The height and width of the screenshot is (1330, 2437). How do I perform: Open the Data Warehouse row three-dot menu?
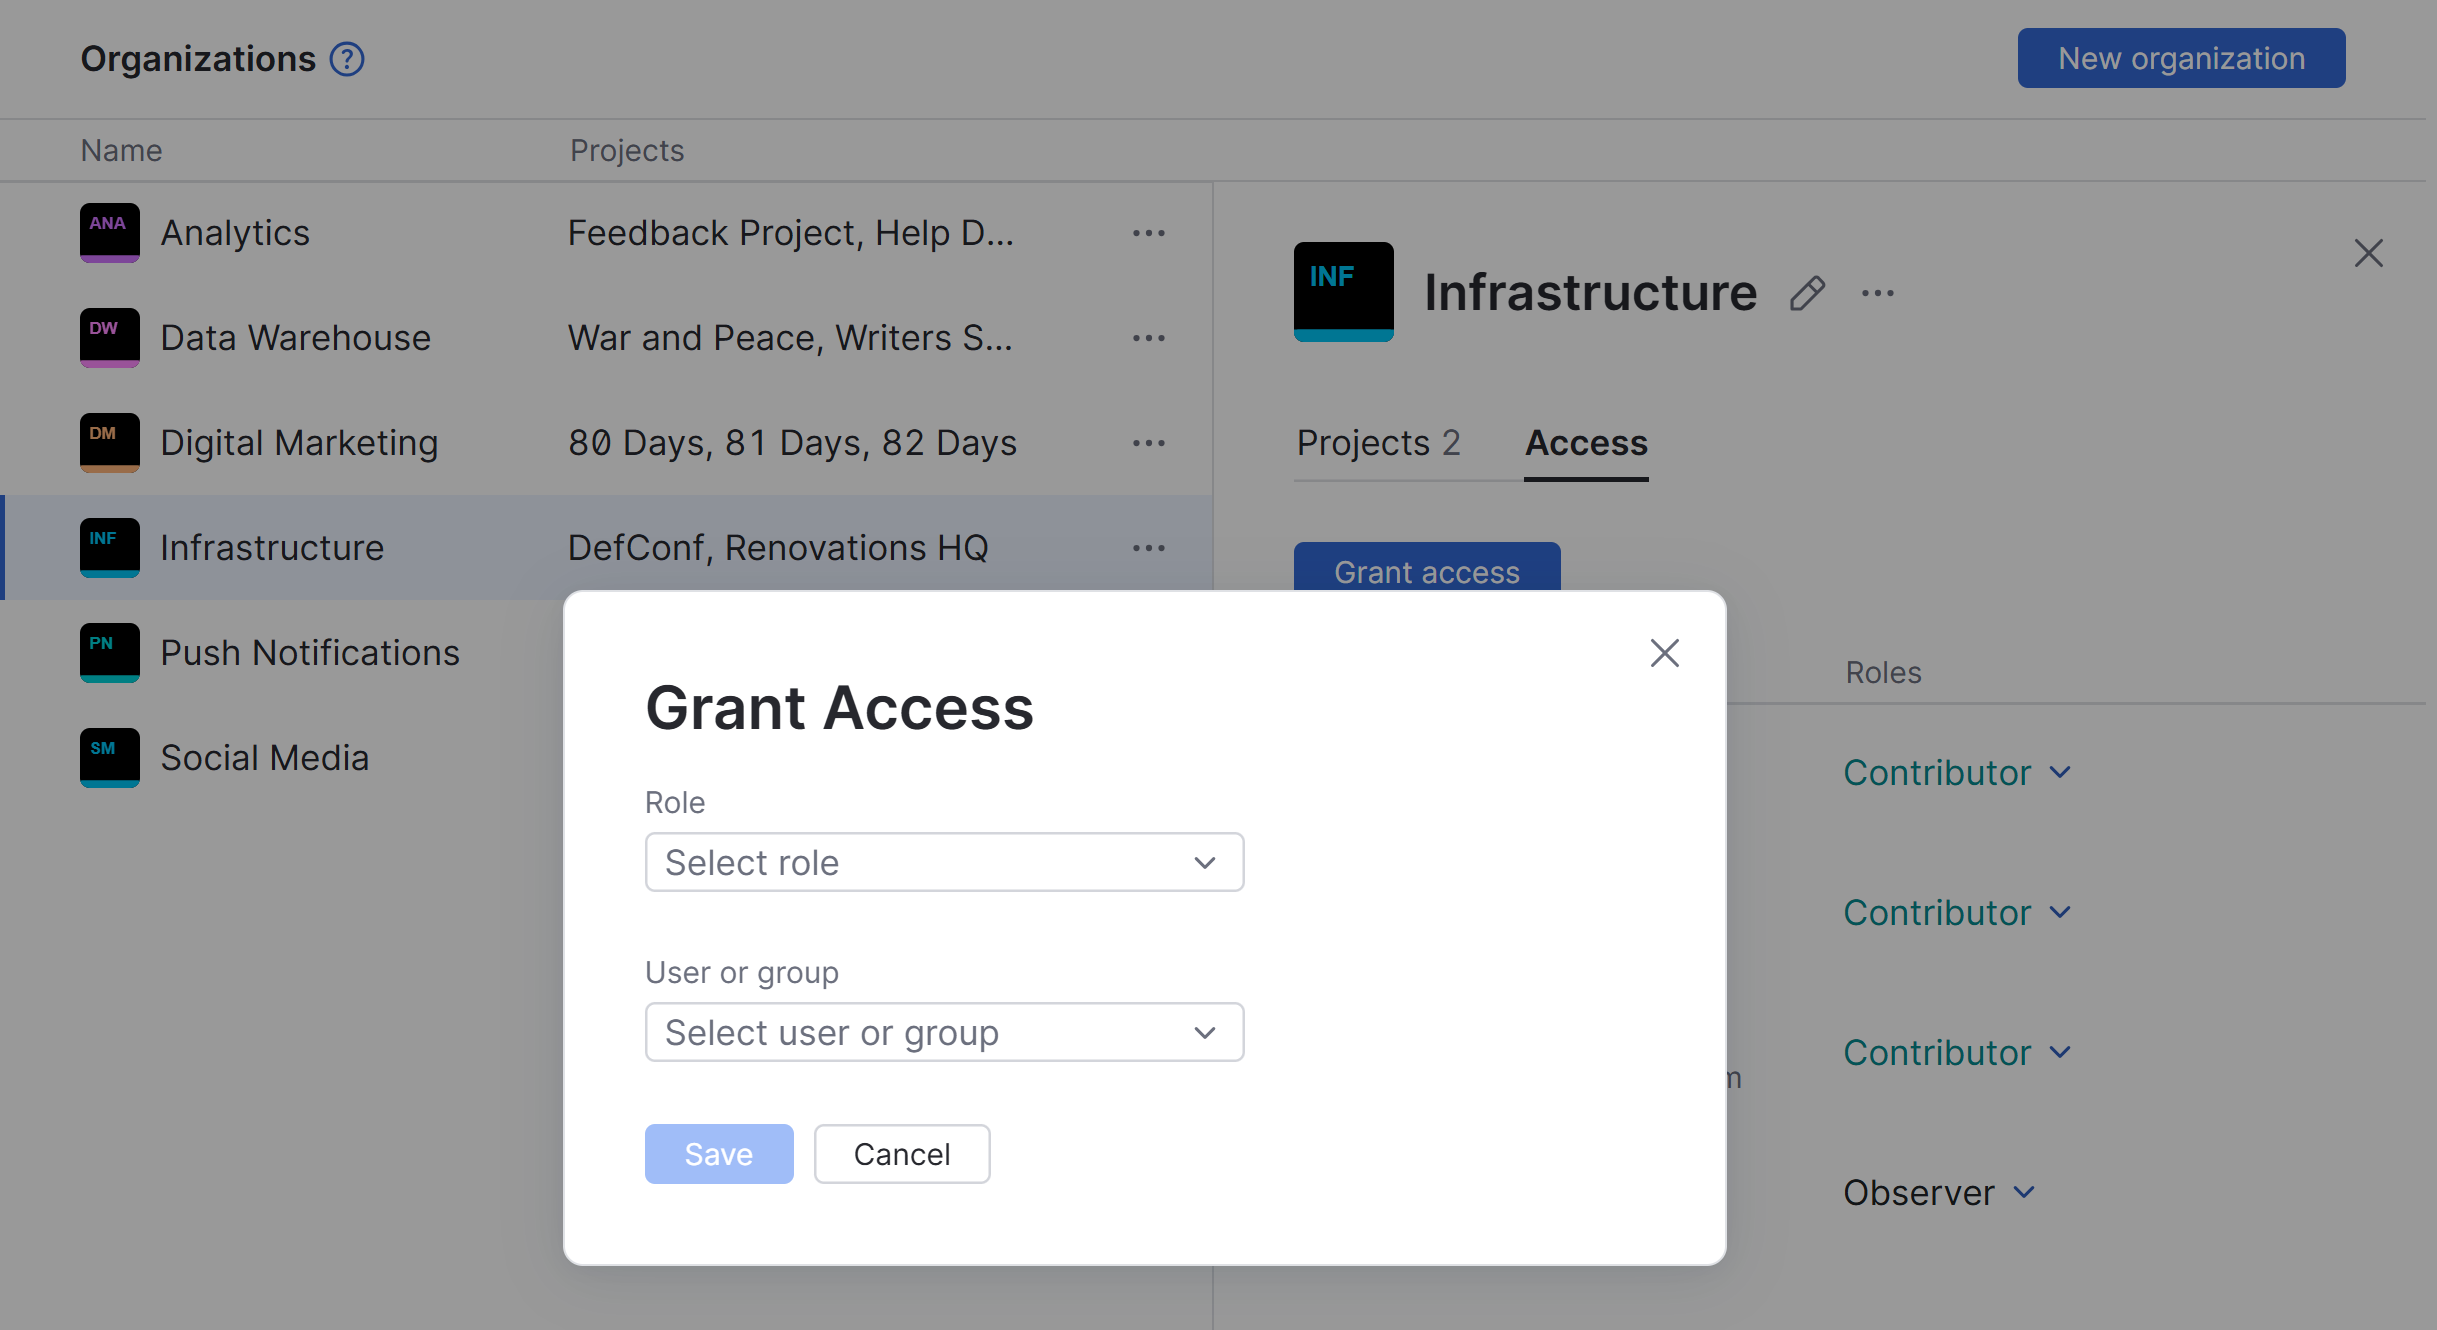click(1148, 338)
